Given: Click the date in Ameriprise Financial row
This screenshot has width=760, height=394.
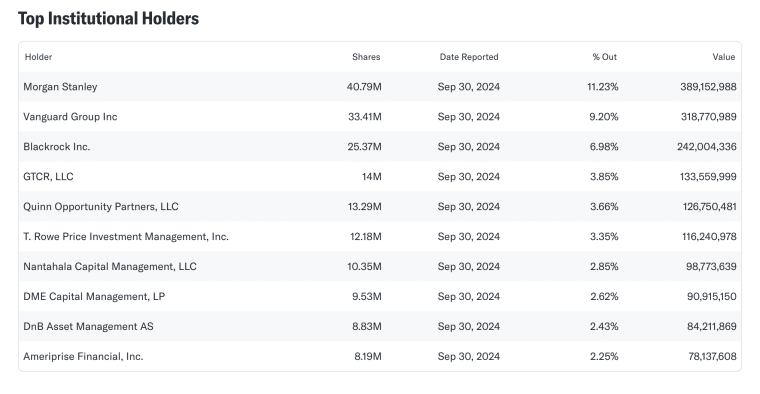Looking at the screenshot, I should (x=469, y=357).
